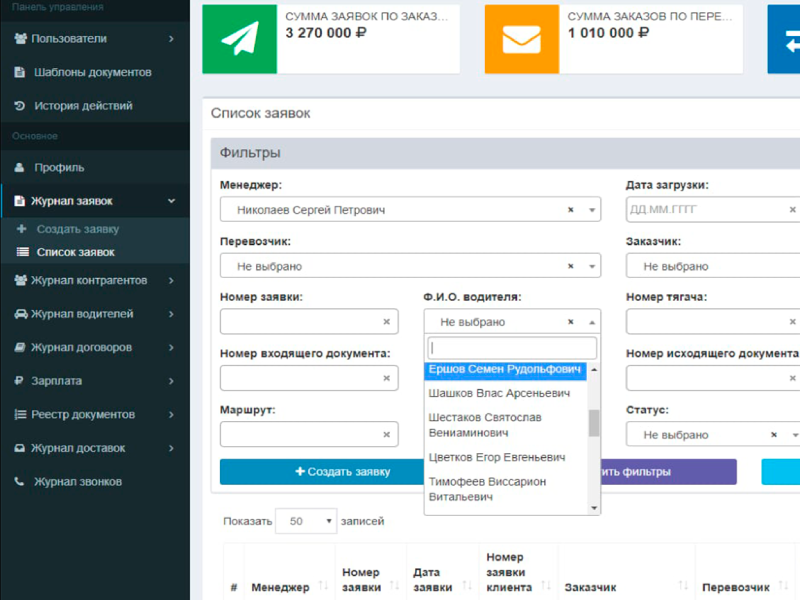Click the history icon beside История действий
Image resolution: width=800 pixels, height=600 pixels.
point(20,106)
